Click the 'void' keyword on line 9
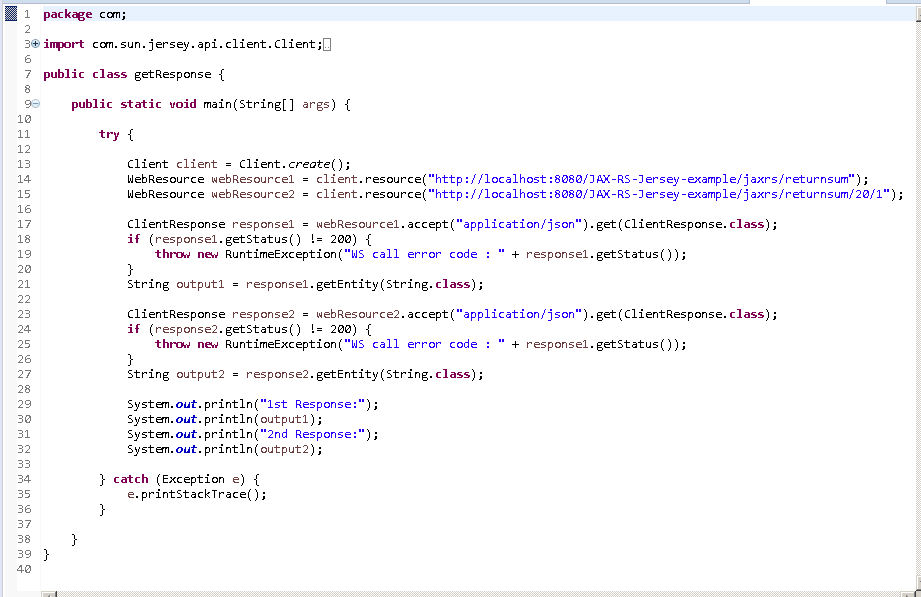This screenshot has width=921, height=597. 183,105
